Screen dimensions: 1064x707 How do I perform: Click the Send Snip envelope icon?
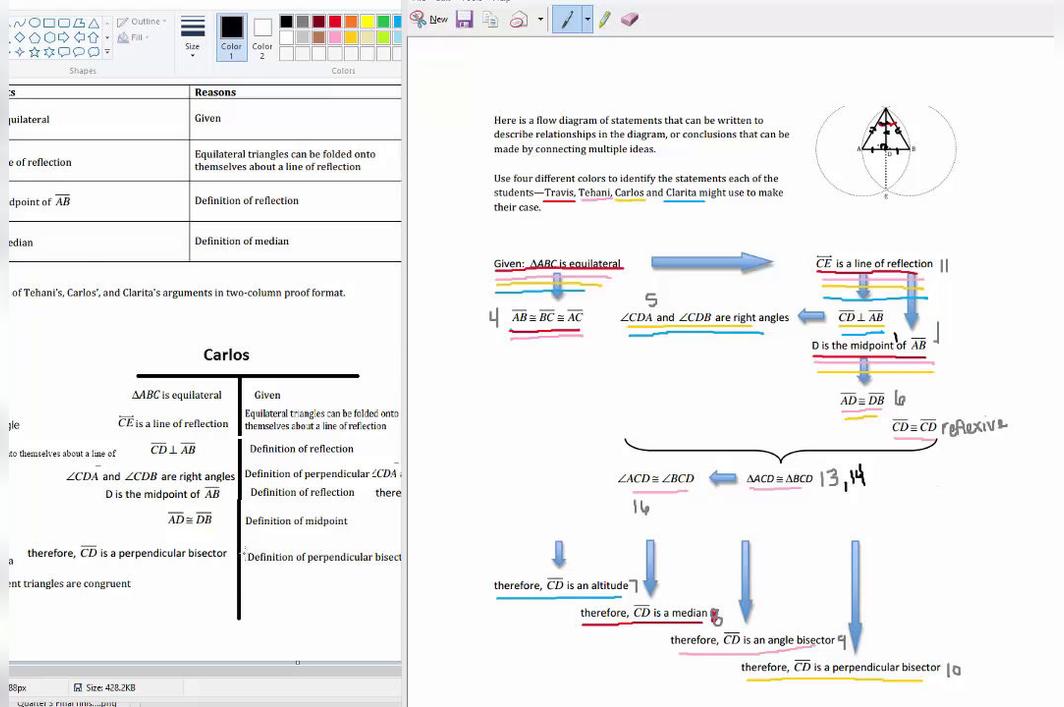(519, 19)
